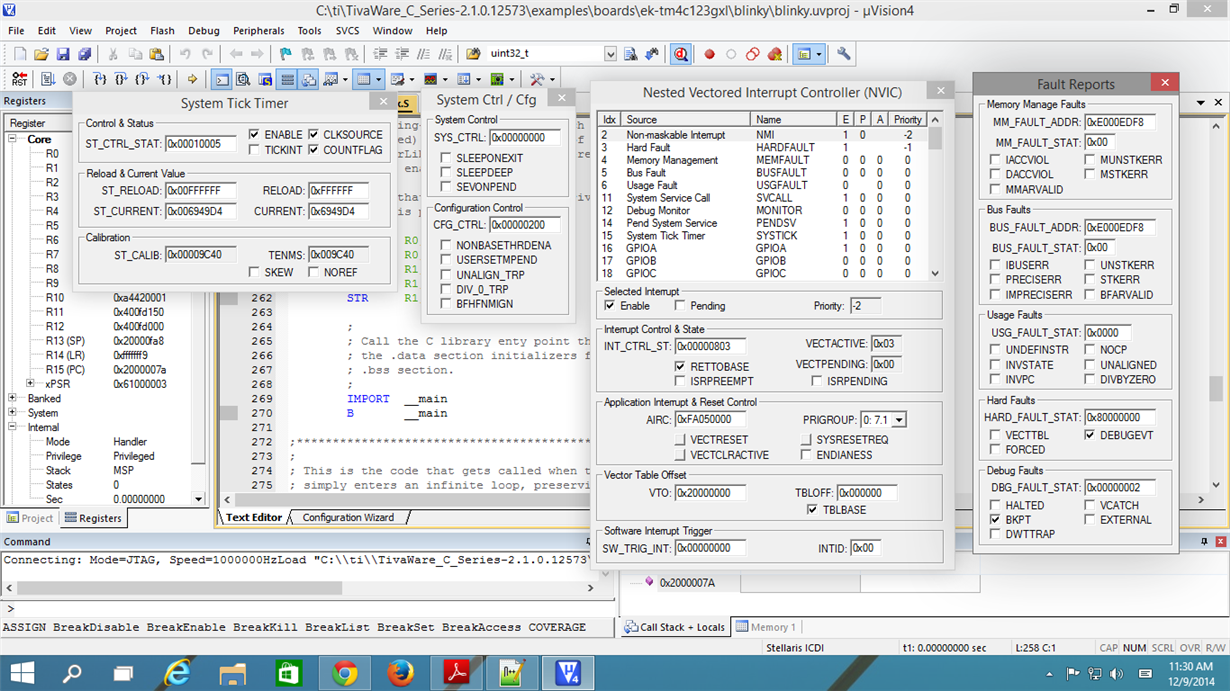Open Internet Explorer from the taskbar
The image size is (1230, 691).
(x=178, y=672)
